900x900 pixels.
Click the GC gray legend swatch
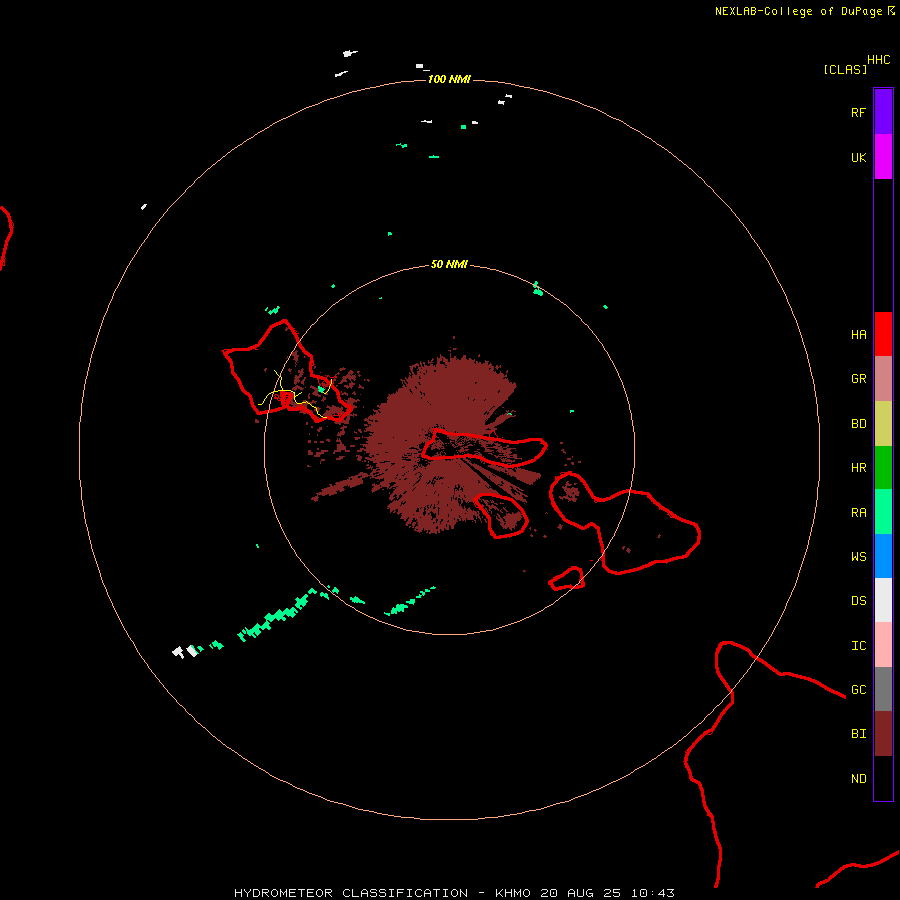[x=883, y=689]
